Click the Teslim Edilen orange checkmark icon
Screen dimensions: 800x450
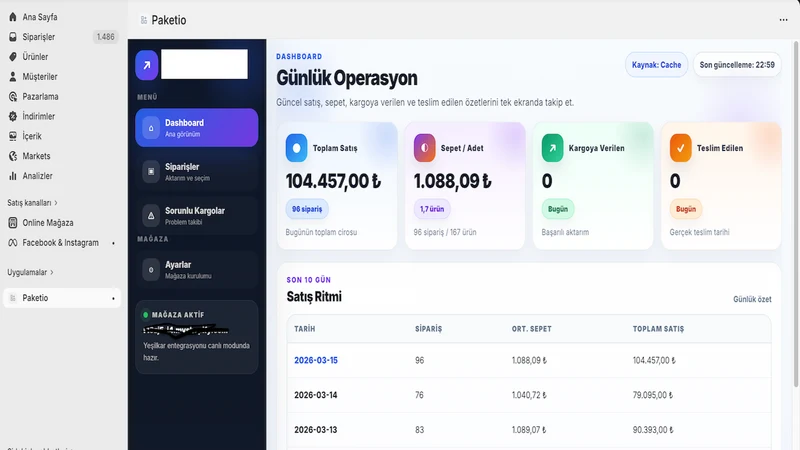pos(681,148)
